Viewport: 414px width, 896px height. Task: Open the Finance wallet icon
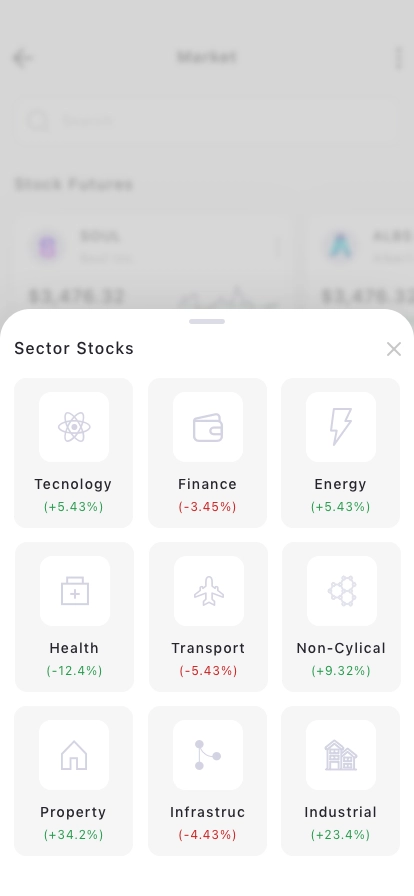pyautogui.click(x=208, y=427)
